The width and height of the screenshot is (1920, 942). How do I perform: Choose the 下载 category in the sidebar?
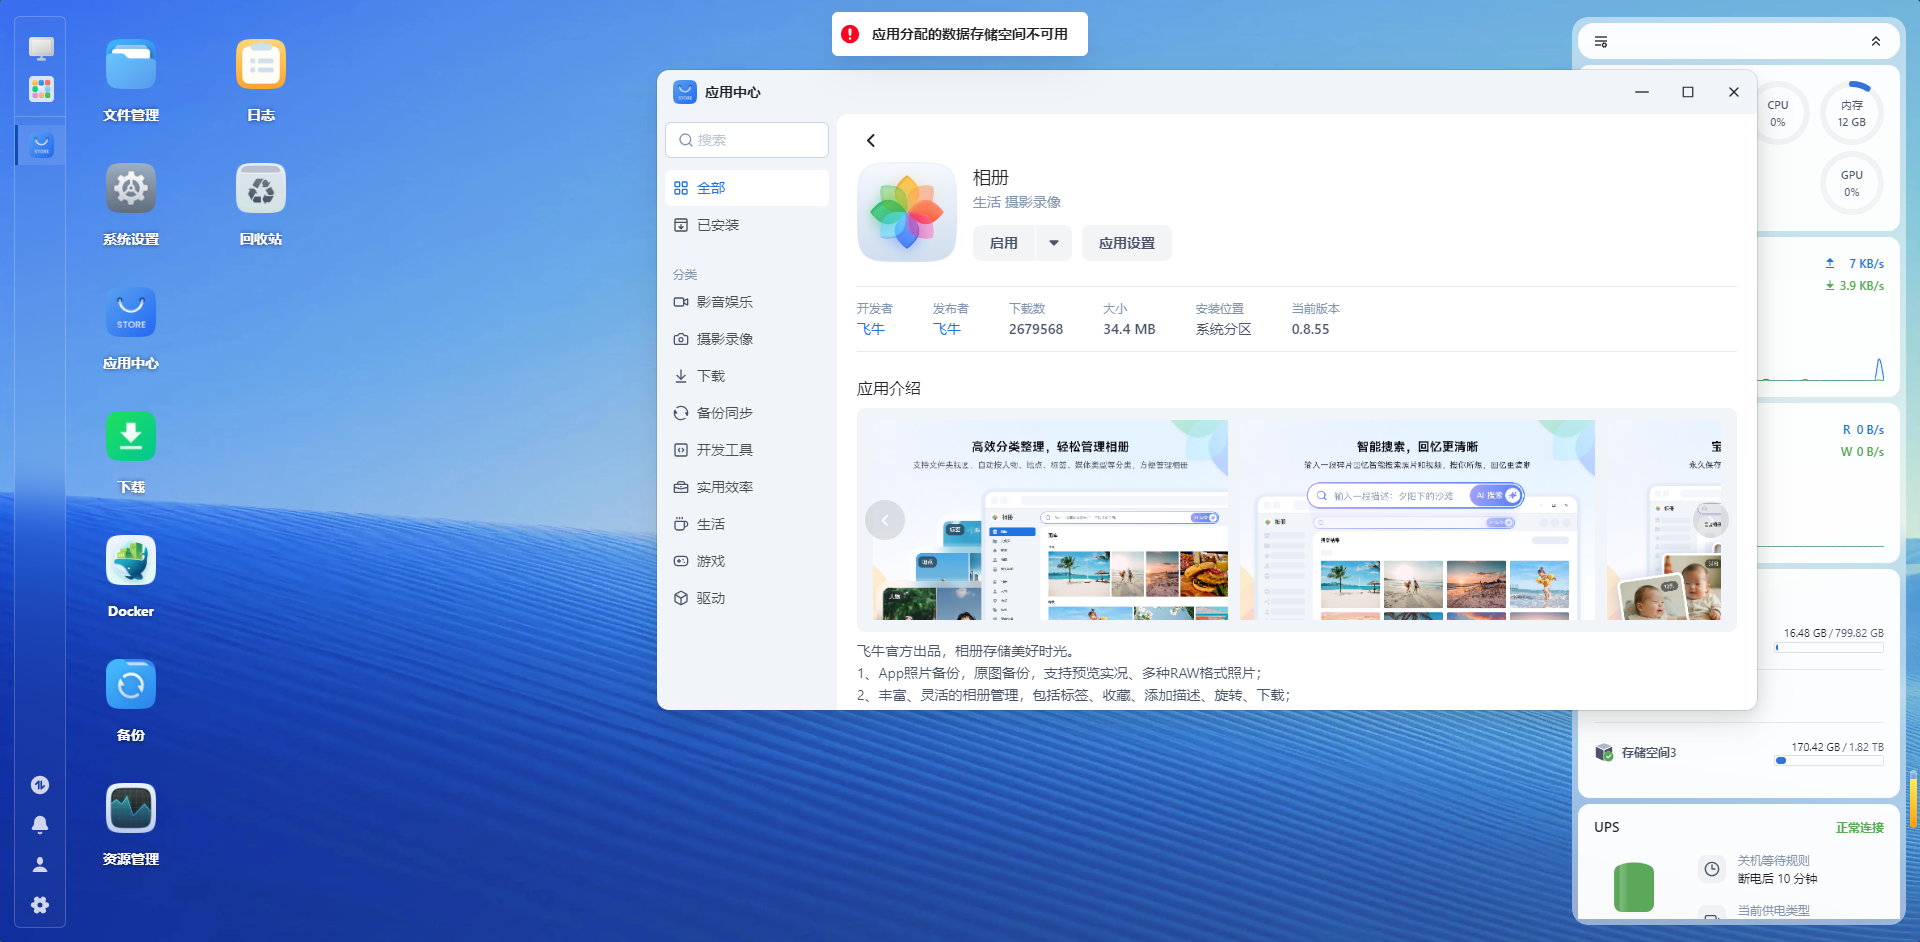[747, 376]
